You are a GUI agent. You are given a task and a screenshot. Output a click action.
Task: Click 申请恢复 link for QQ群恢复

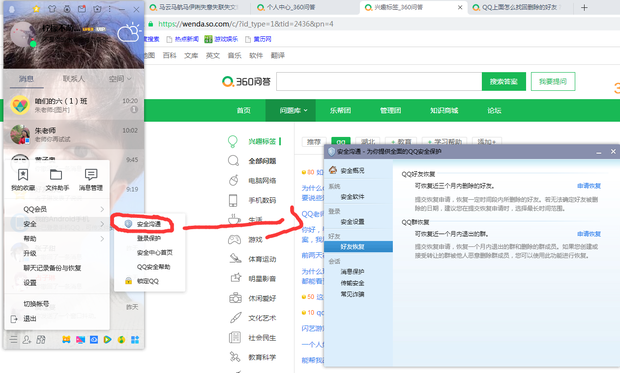[x=589, y=234]
